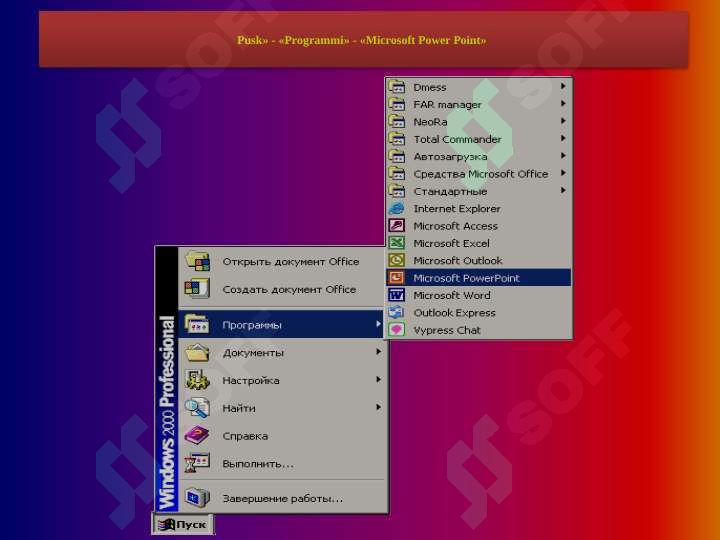Click Microsoft Access label text
720x540 pixels.
(x=456, y=226)
